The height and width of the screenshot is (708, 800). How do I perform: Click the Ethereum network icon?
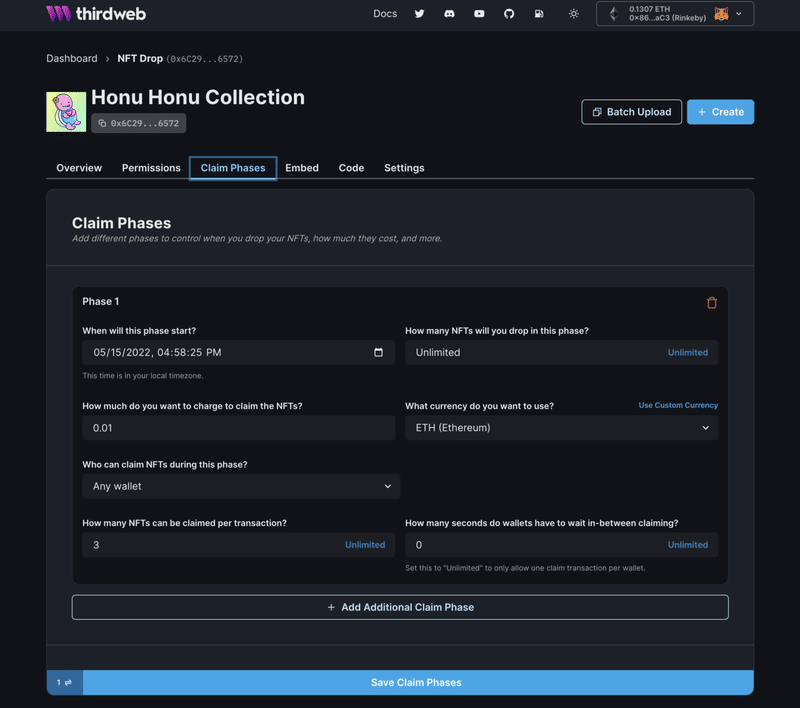coord(614,14)
